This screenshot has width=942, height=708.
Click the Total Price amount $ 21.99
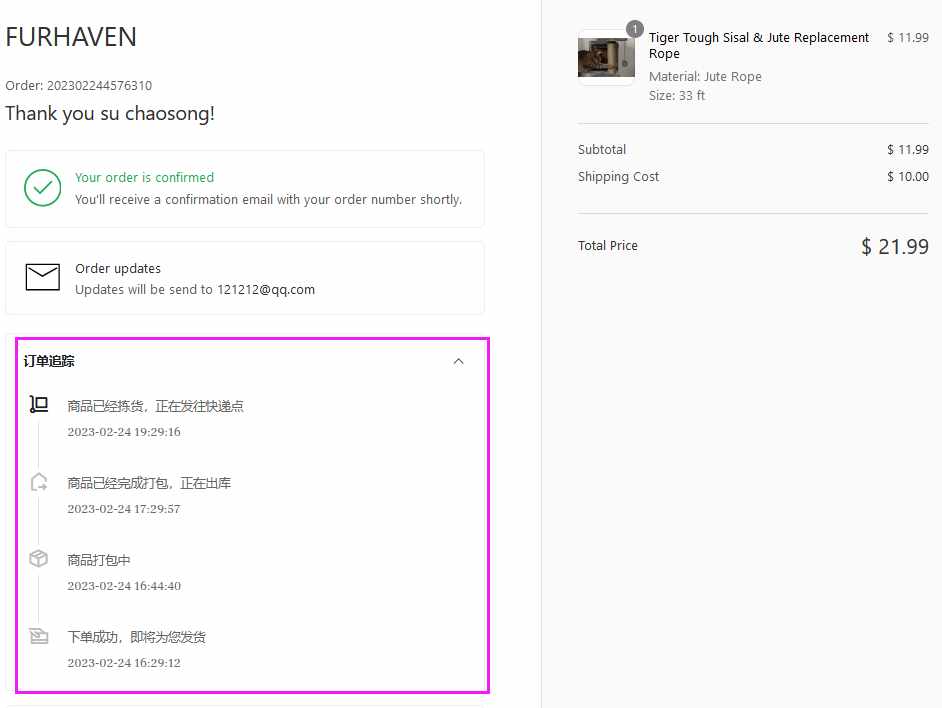(x=895, y=246)
